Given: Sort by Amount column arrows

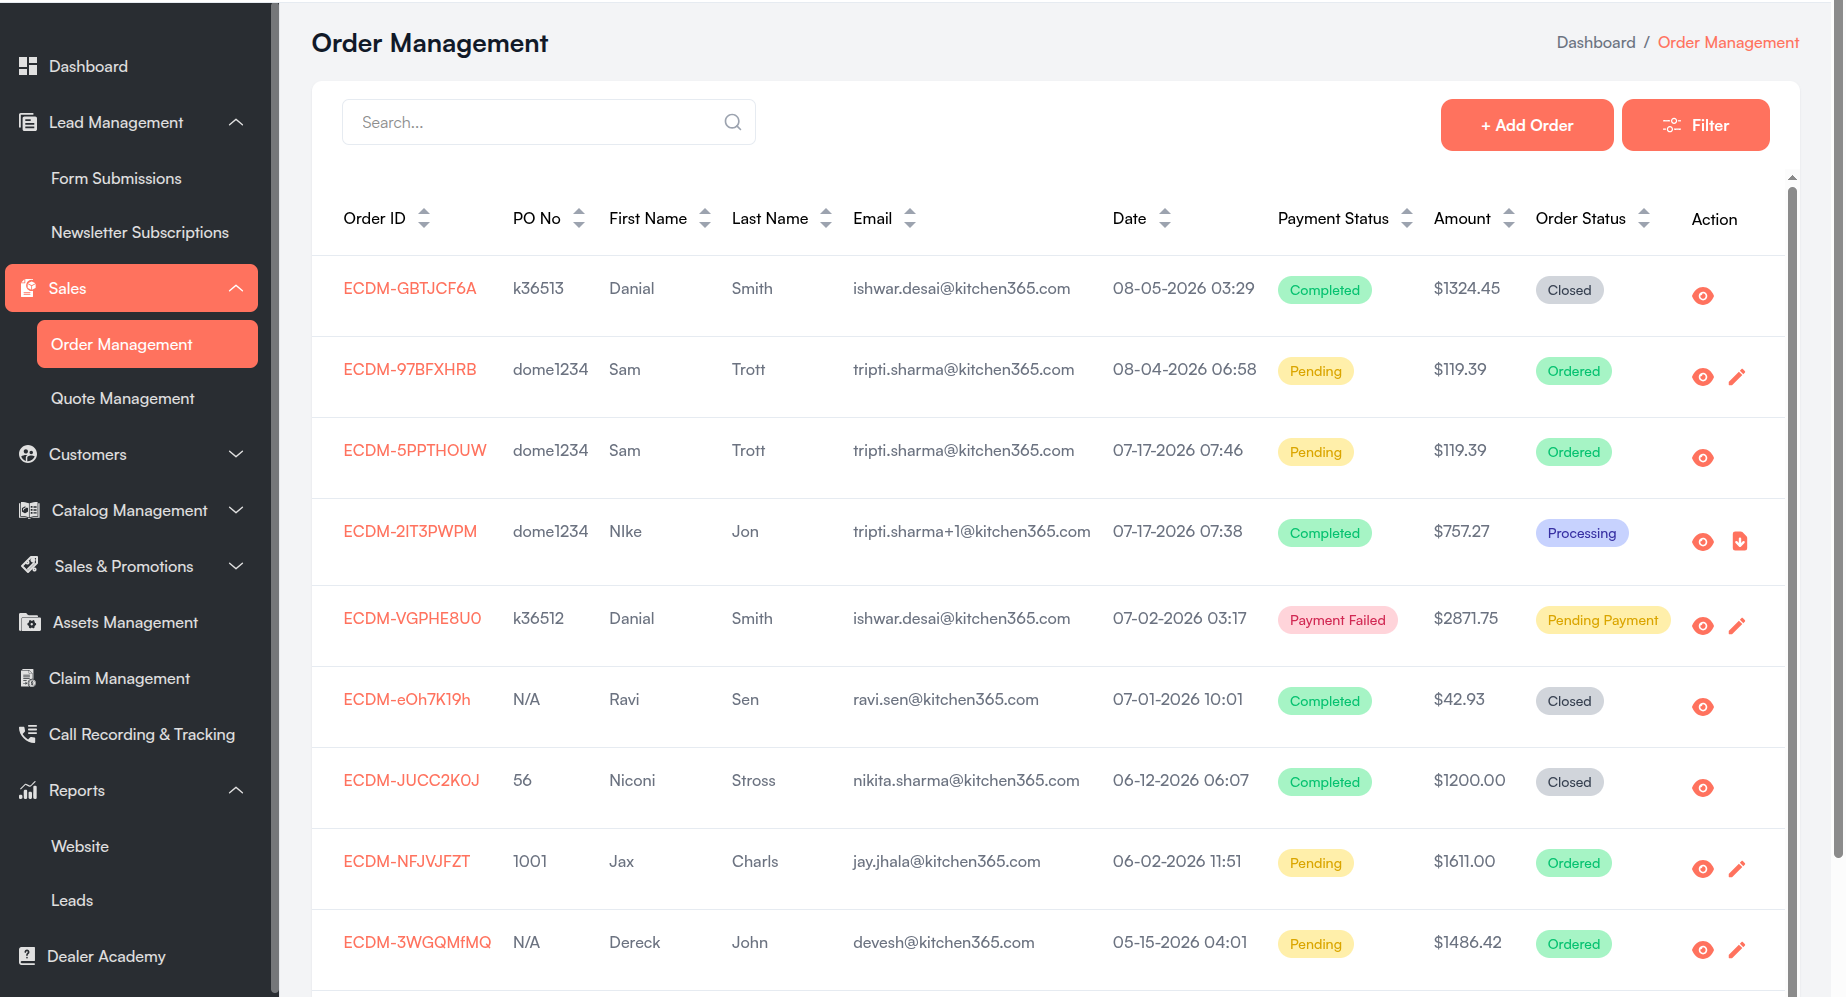Looking at the screenshot, I should point(1509,218).
